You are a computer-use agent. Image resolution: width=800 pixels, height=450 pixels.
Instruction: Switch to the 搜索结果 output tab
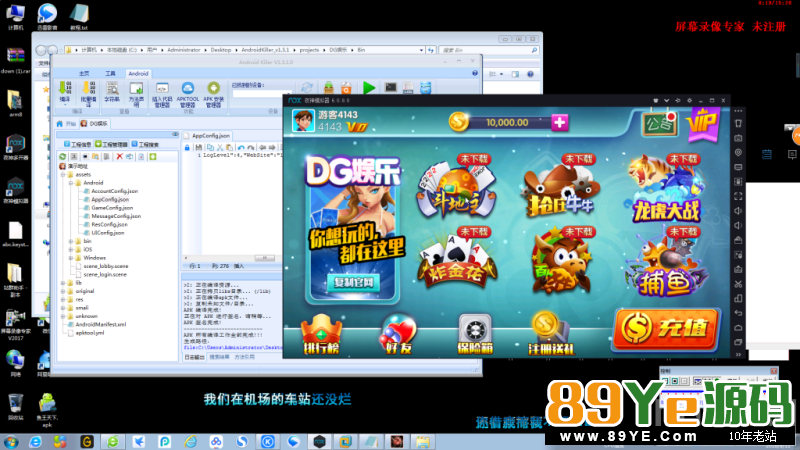pyautogui.click(x=219, y=357)
